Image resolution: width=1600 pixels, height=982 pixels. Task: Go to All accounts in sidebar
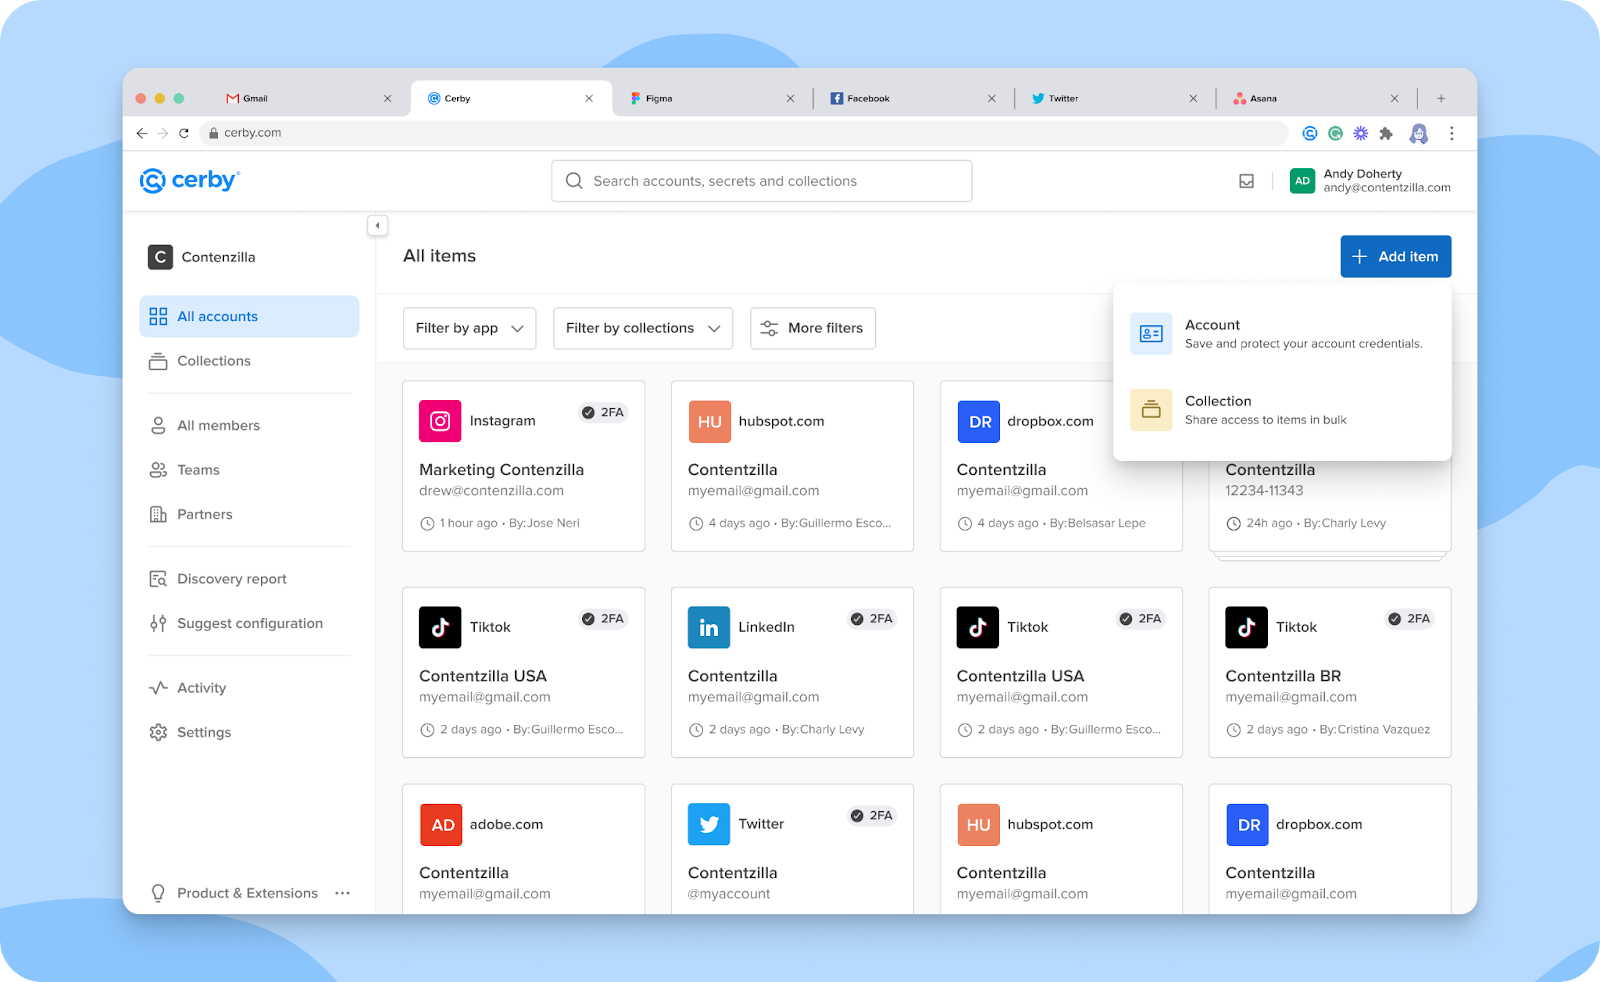click(x=249, y=316)
